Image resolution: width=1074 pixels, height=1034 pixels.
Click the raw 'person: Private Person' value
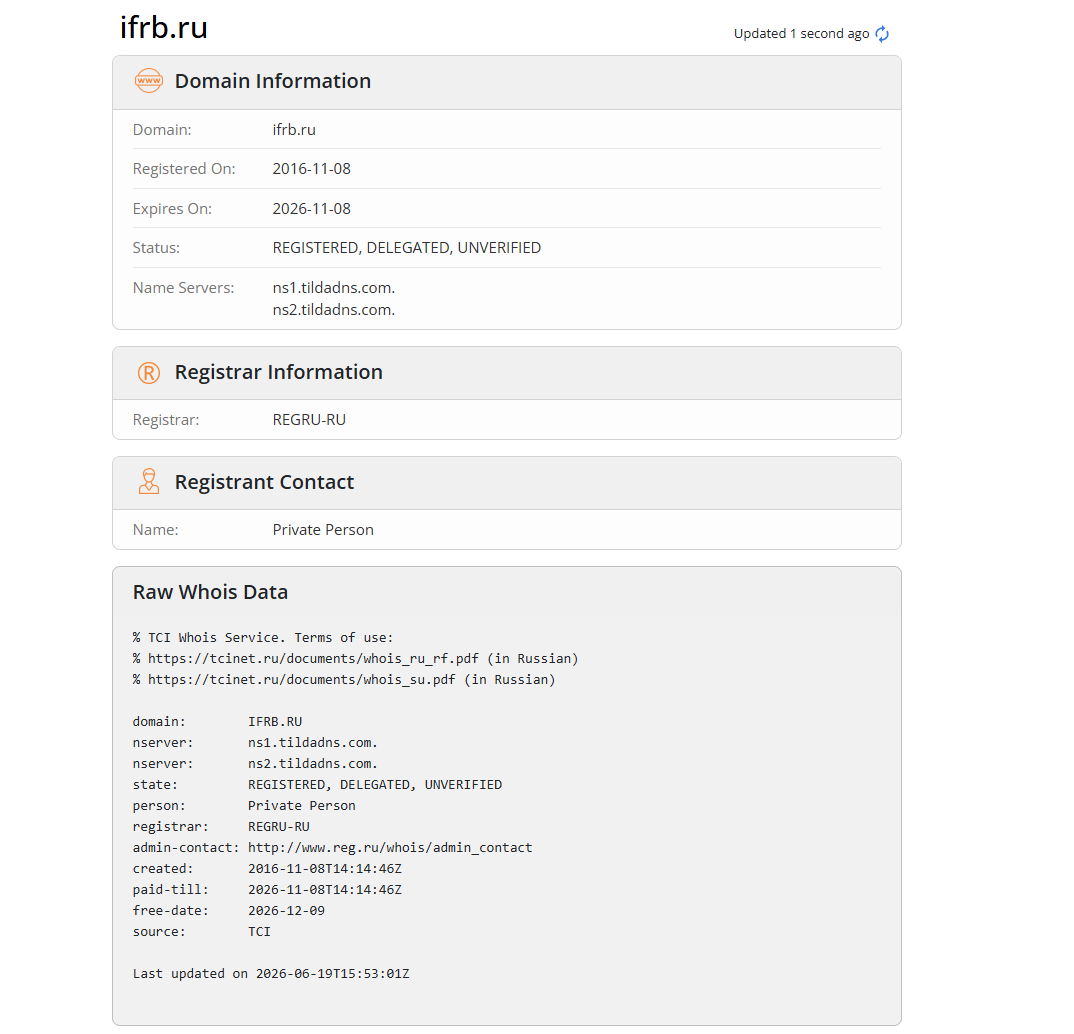301,806
